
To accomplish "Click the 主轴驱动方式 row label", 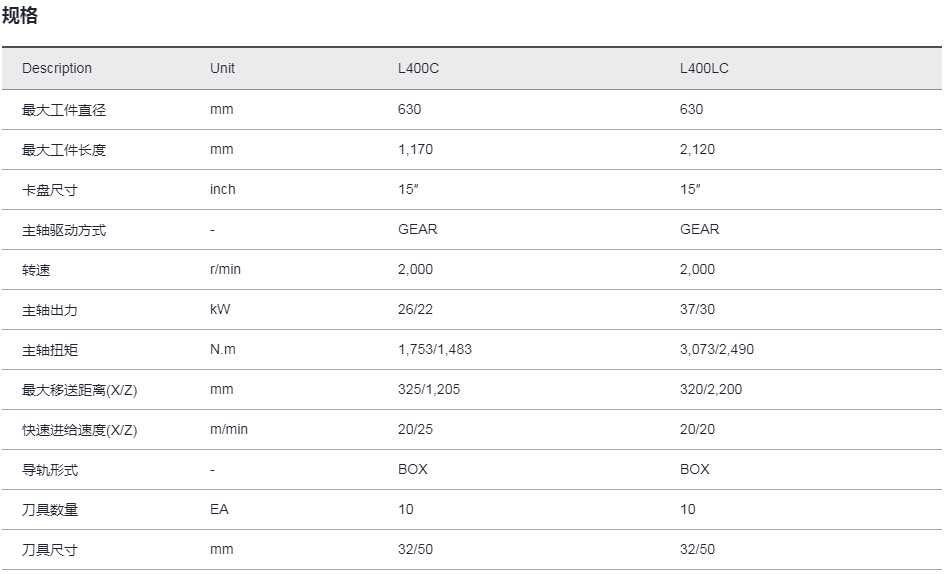I will tap(64, 229).
